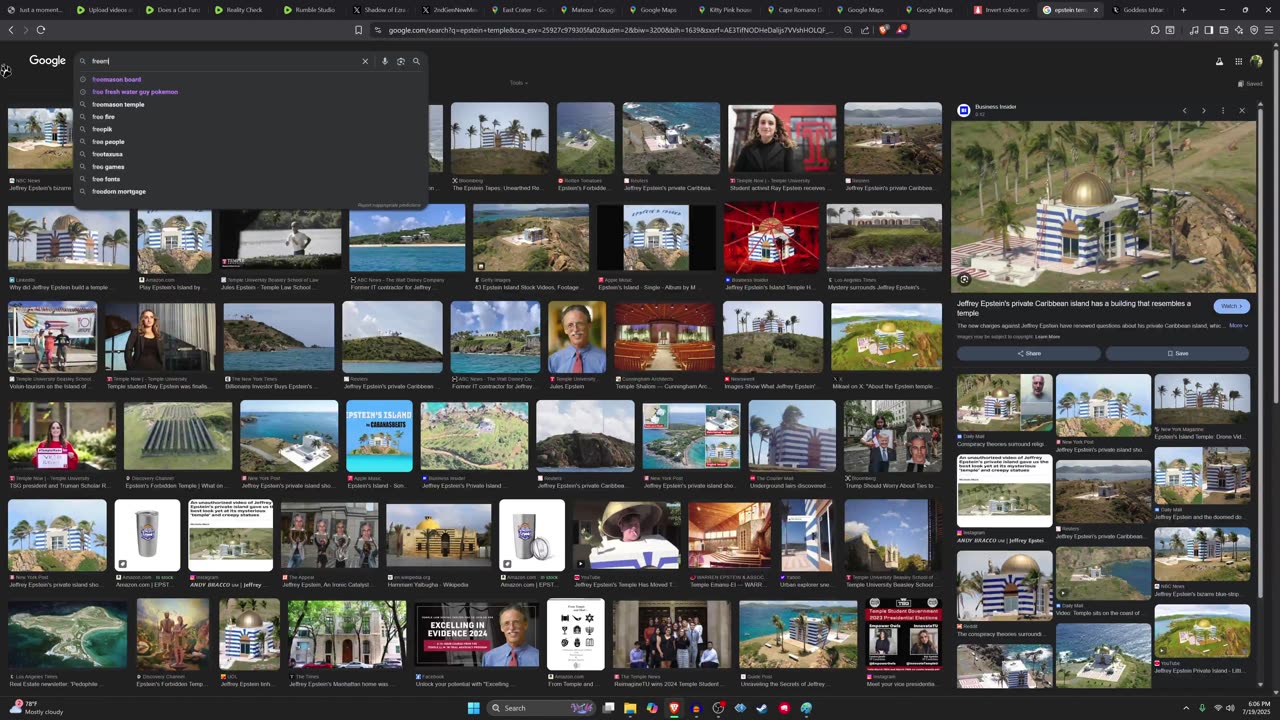Click the Brave Shields lion icon

pyautogui.click(x=883, y=30)
